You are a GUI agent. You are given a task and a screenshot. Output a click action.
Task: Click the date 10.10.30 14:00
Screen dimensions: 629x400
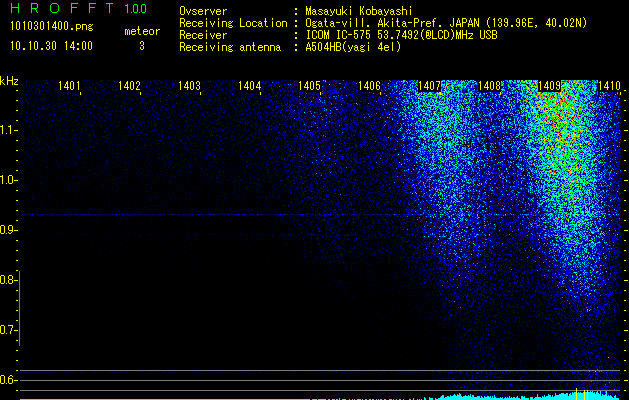pos(51,46)
